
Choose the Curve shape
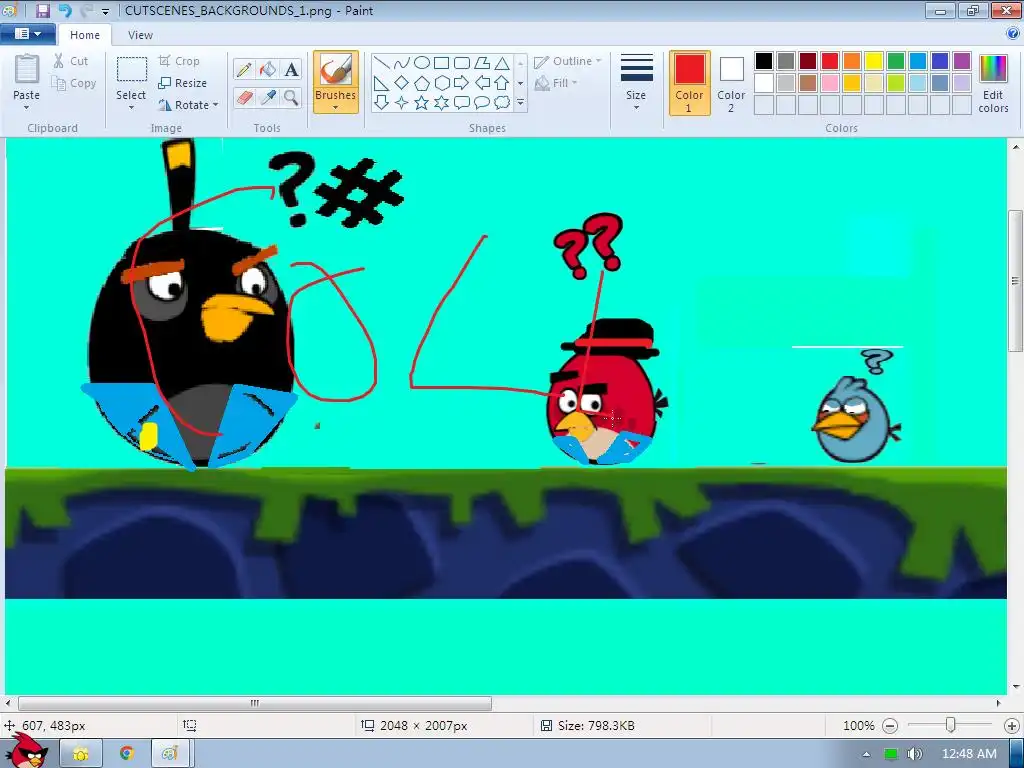coord(402,63)
